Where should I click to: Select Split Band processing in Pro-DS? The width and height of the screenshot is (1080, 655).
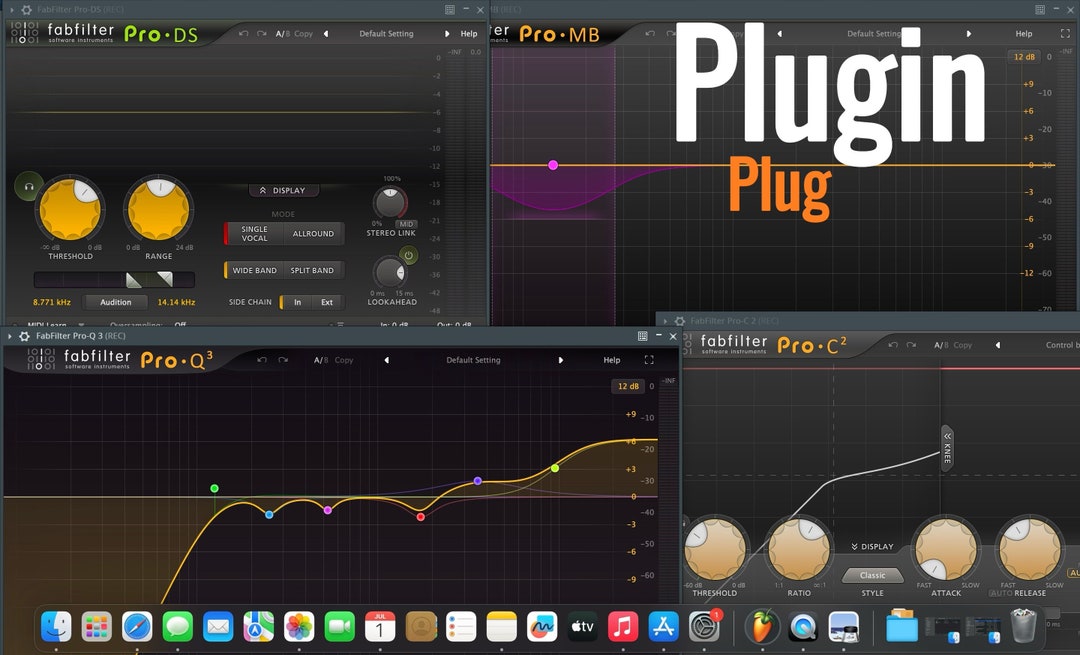pyautogui.click(x=312, y=270)
